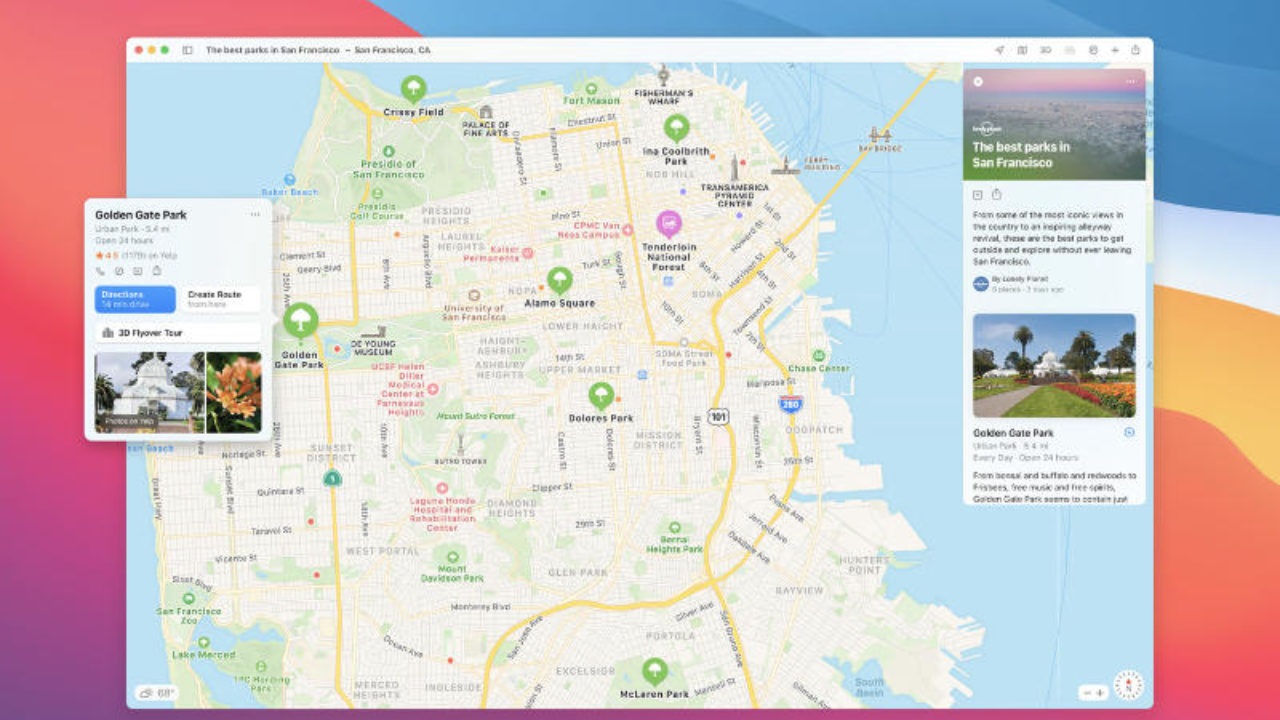Click Create Route from here button

(220, 299)
